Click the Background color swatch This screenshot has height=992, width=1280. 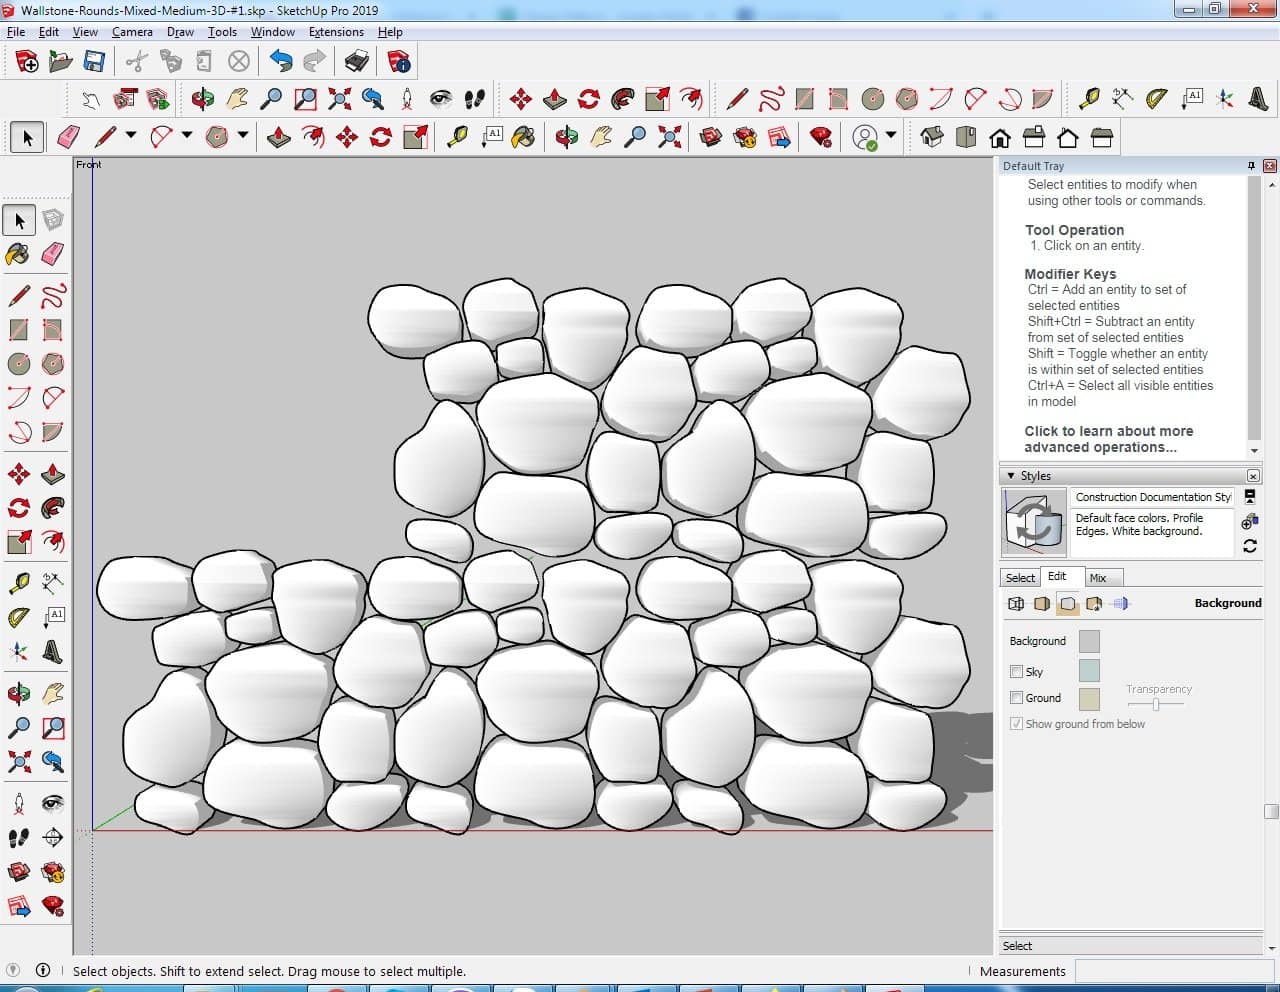(x=1089, y=641)
